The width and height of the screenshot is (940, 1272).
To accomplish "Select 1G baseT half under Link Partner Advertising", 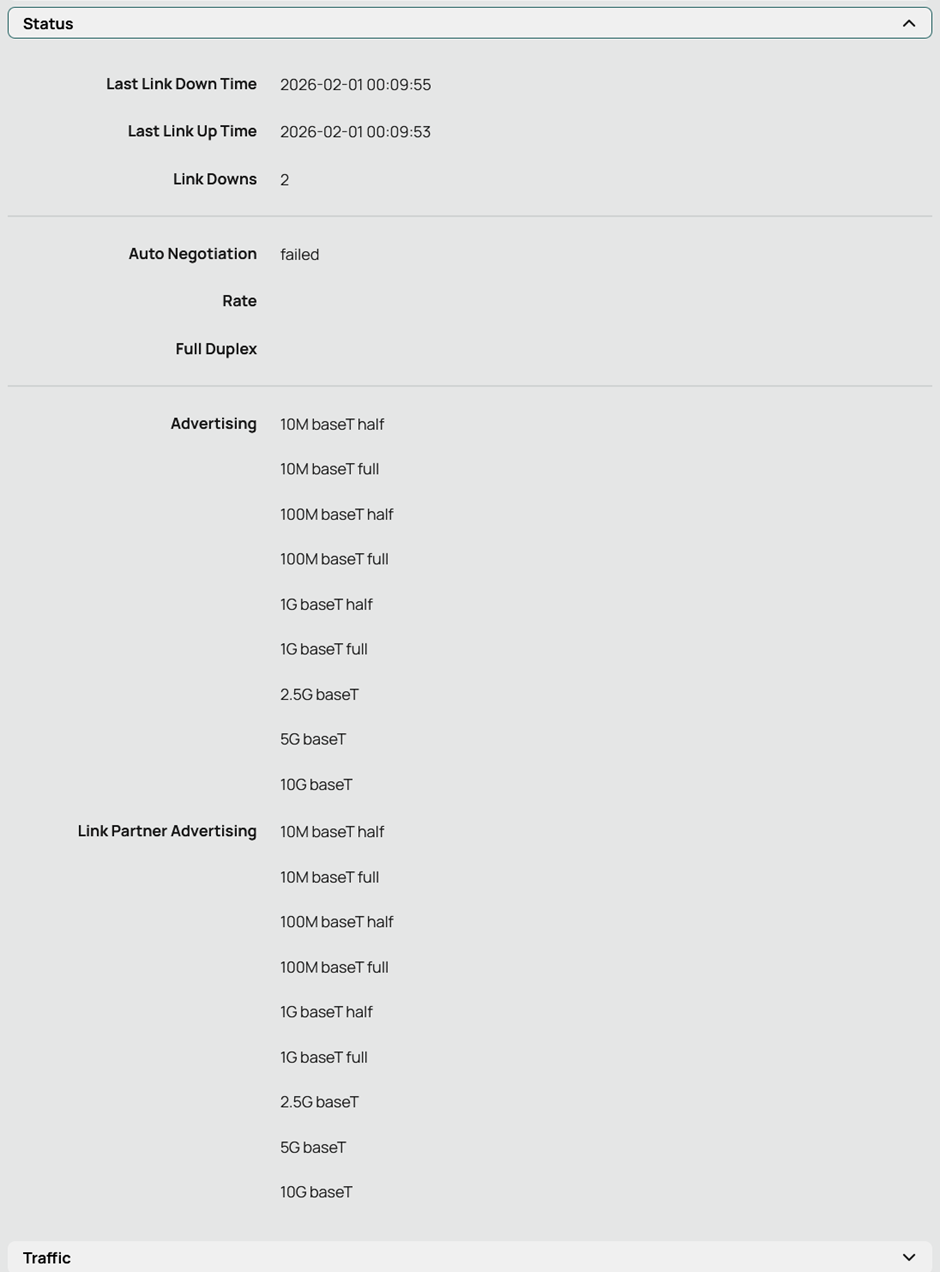I will [x=326, y=1012].
